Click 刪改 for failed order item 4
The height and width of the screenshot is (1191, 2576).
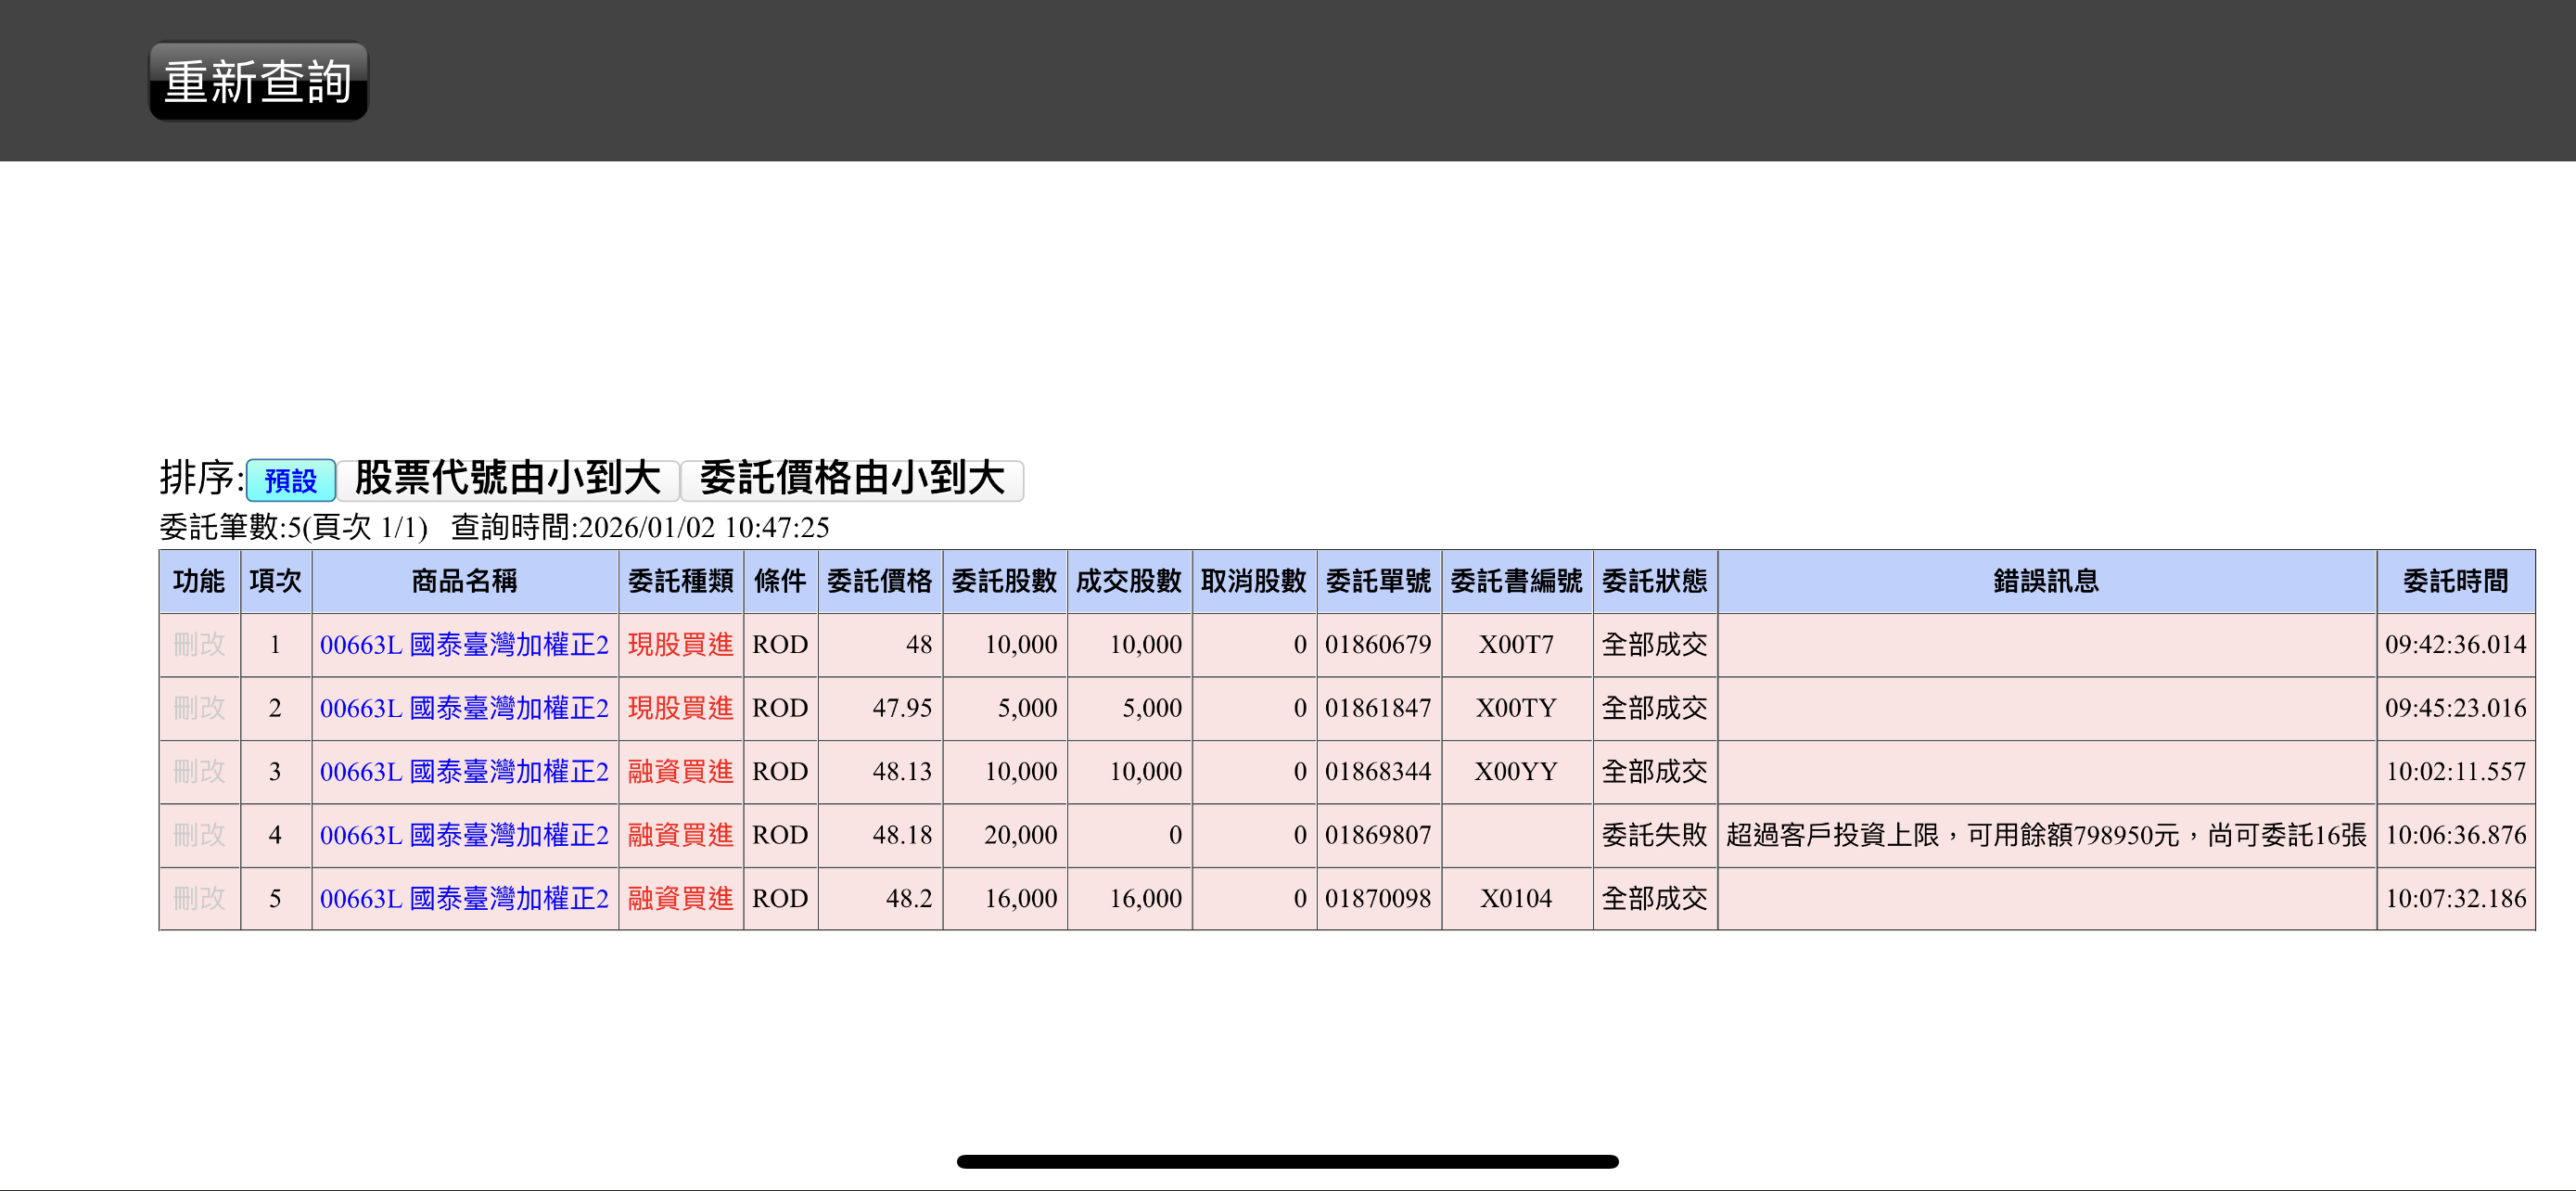click(199, 835)
